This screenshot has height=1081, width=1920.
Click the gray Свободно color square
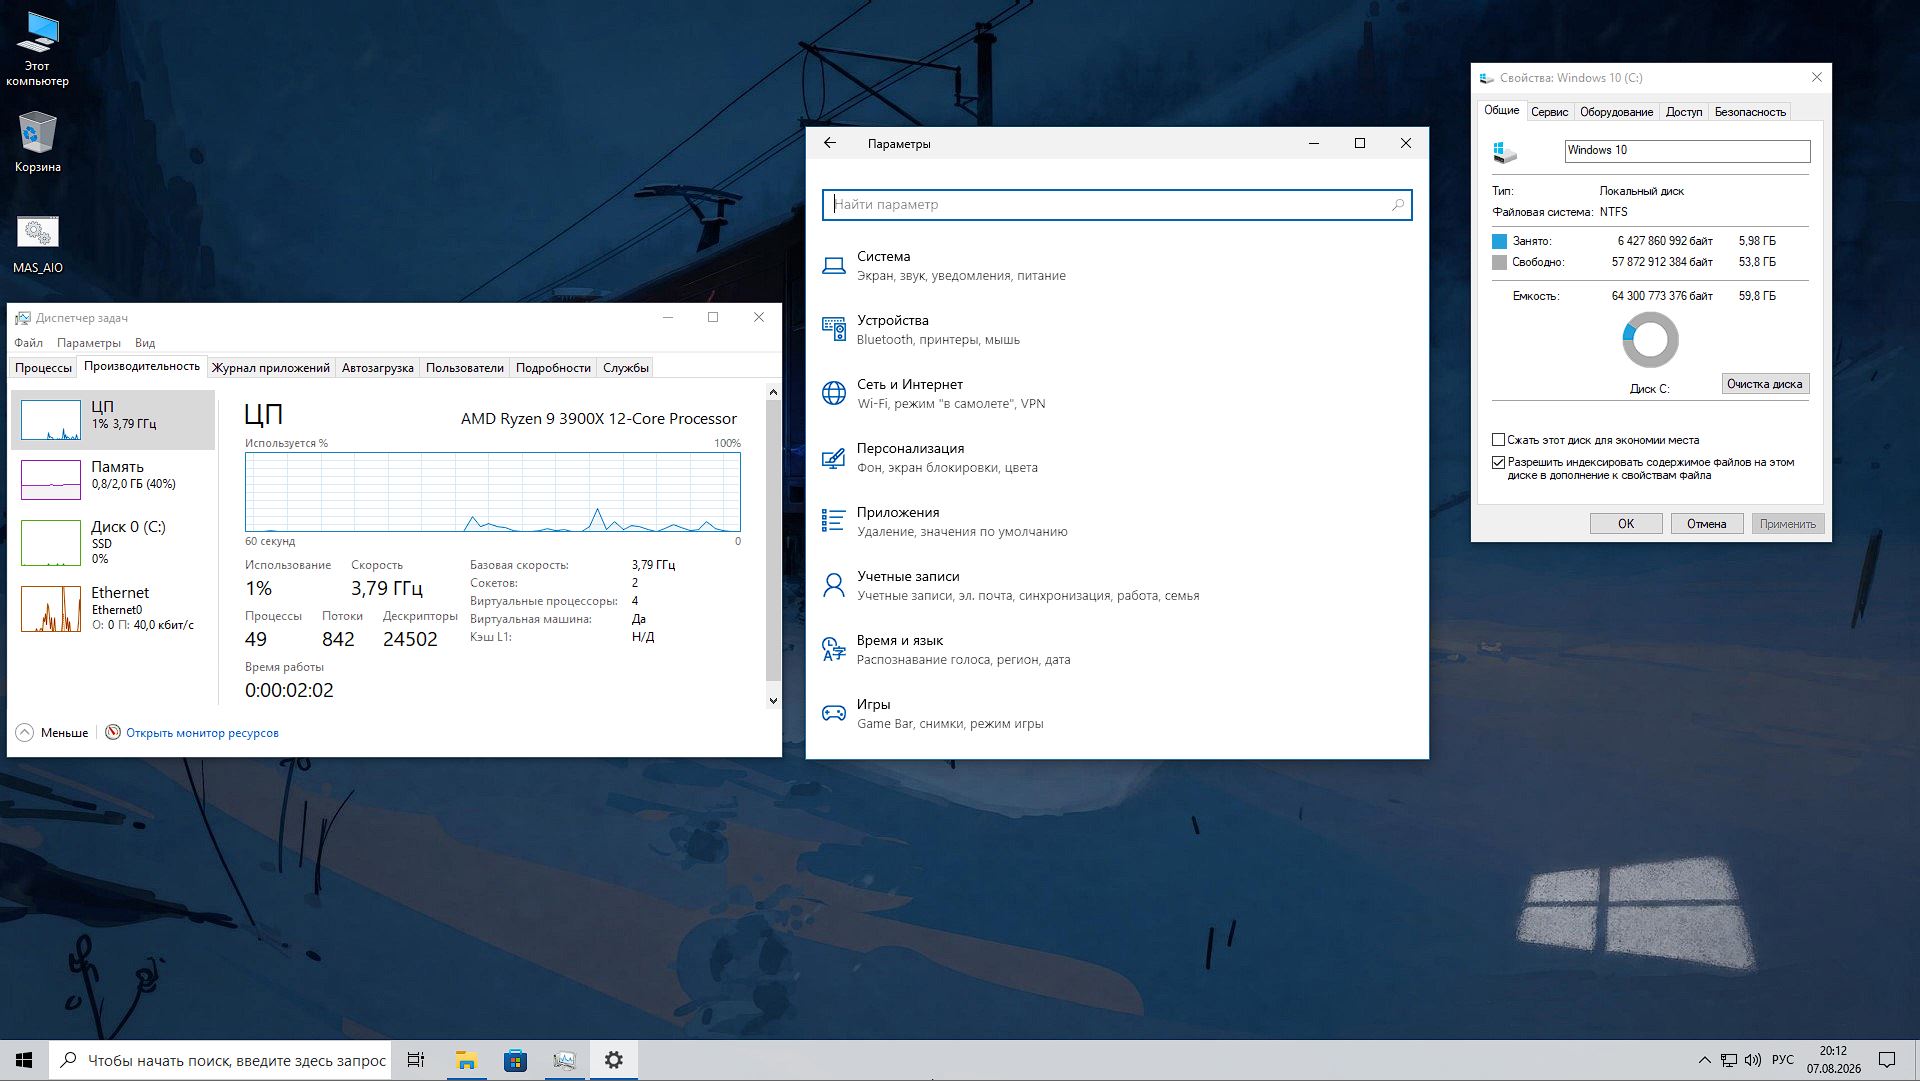point(1499,262)
